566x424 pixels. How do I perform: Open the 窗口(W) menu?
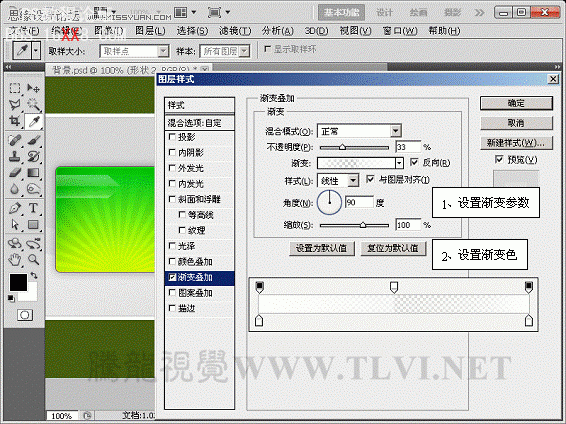(400, 31)
